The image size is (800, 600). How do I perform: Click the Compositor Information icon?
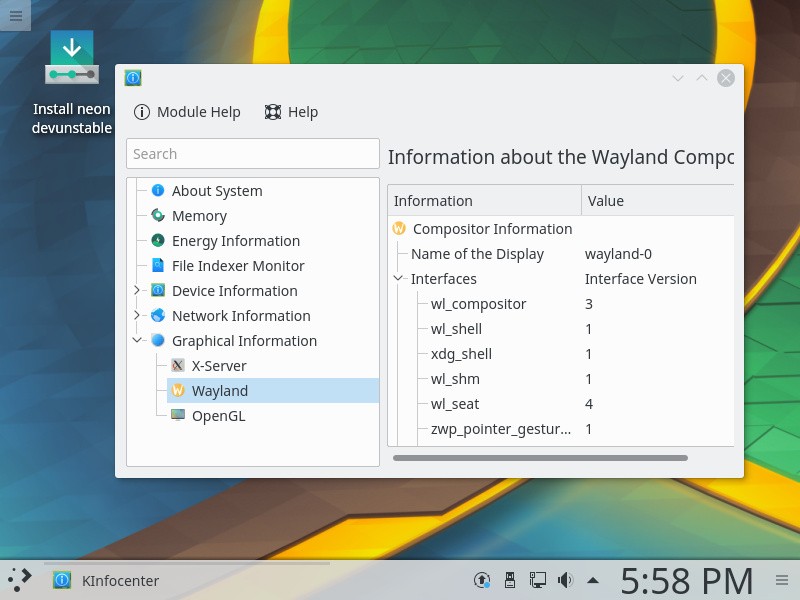399,229
